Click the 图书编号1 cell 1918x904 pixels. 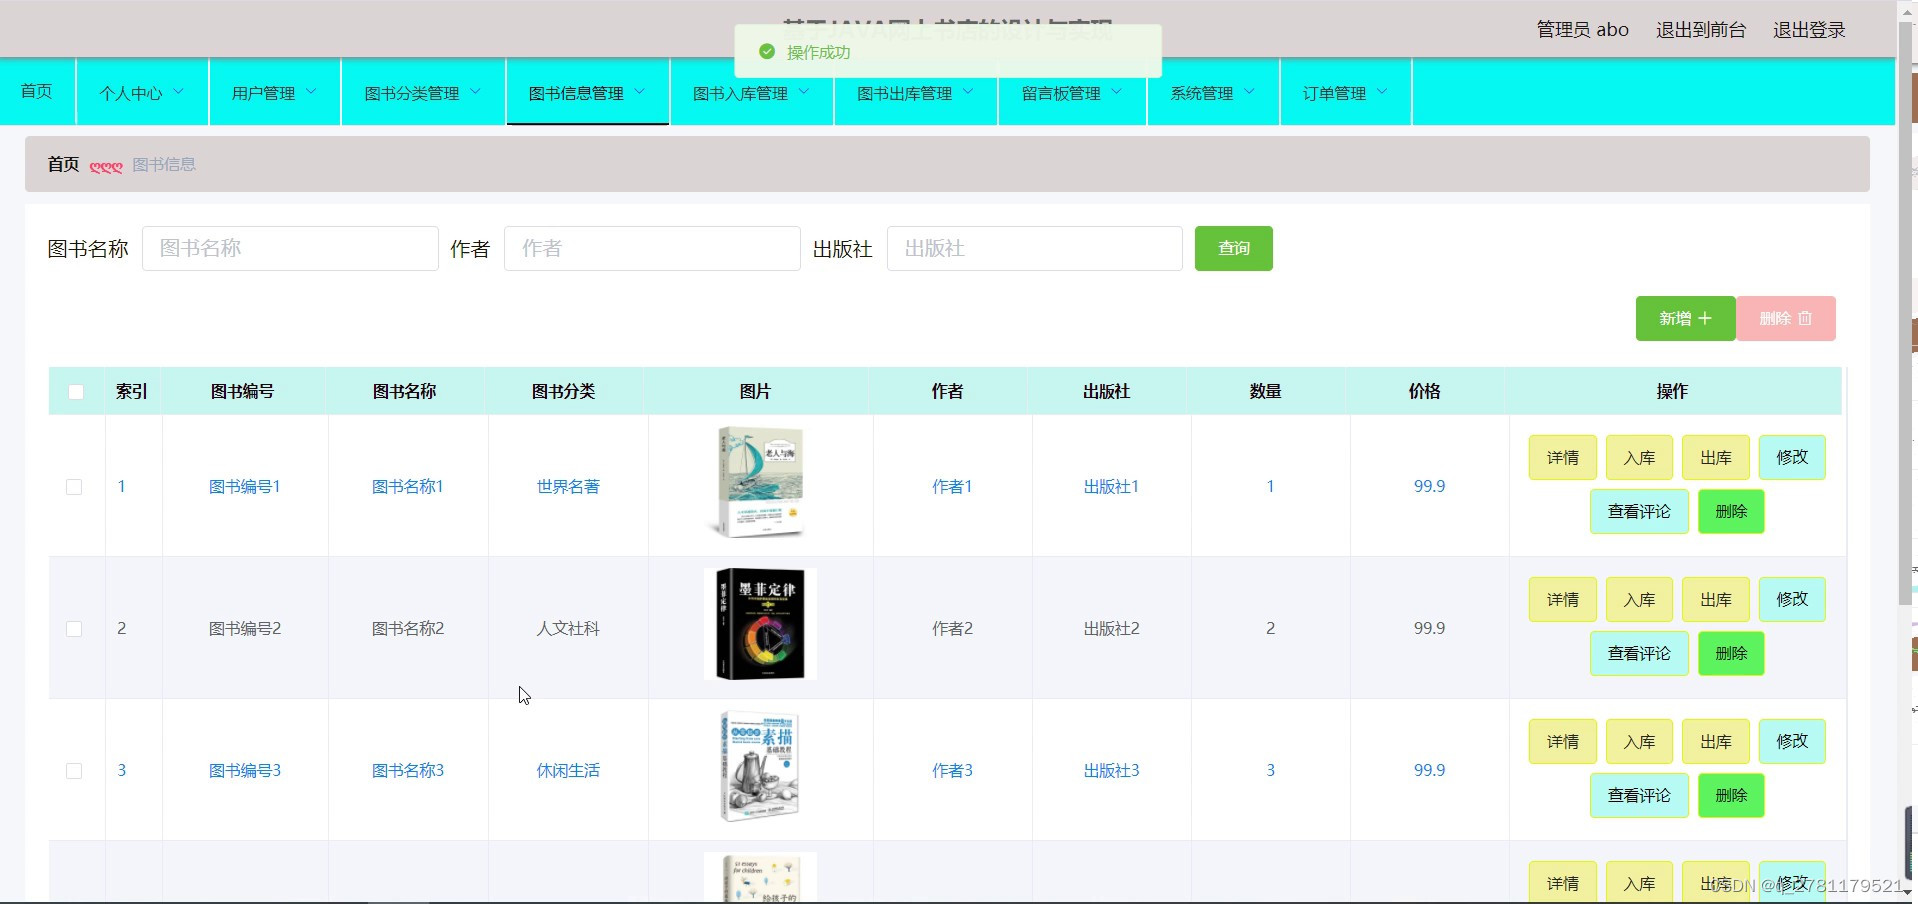click(245, 487)
